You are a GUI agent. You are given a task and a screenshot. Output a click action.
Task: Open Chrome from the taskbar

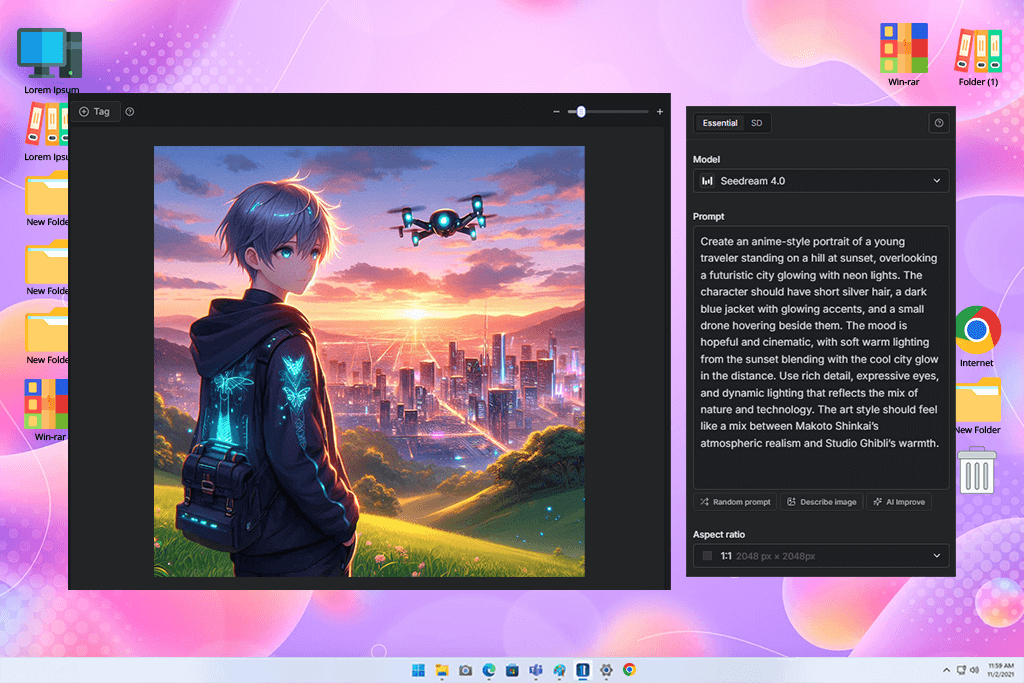(x=629, y=670)
